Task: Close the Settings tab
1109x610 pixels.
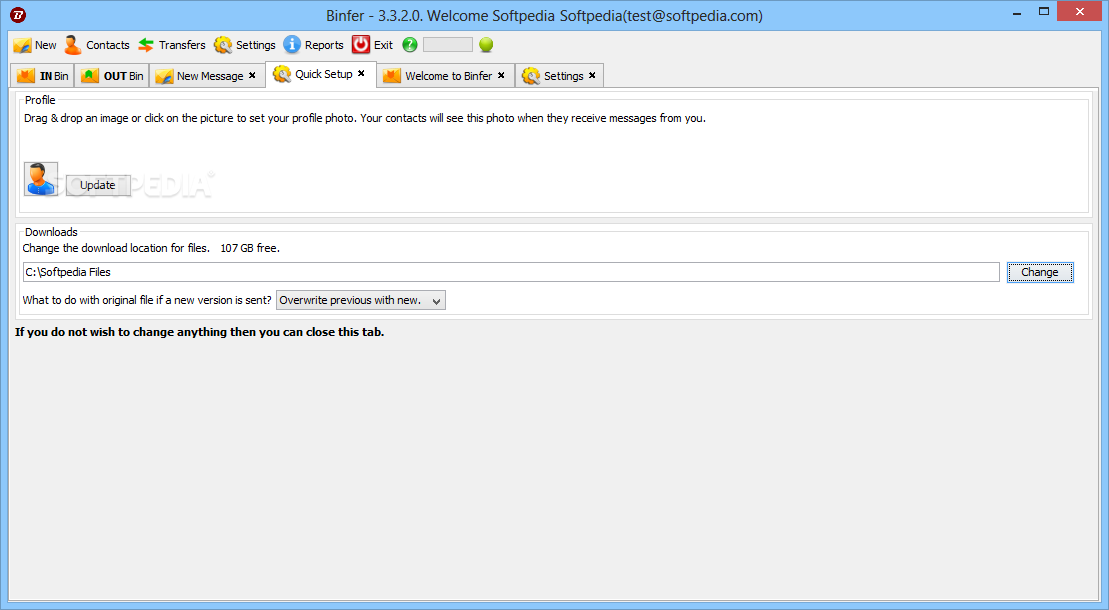Action: coord(592,75)
